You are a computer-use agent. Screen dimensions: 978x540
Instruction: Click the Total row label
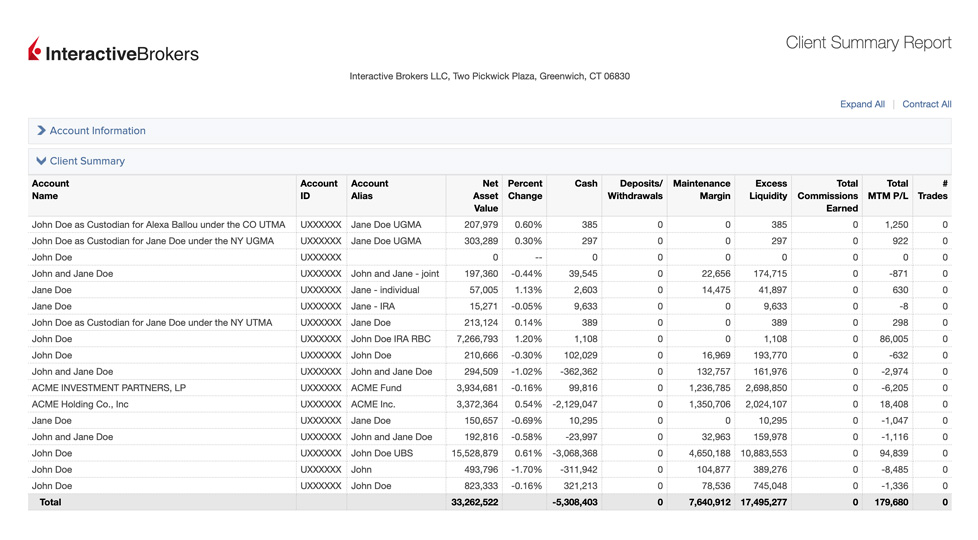point(50,502)
